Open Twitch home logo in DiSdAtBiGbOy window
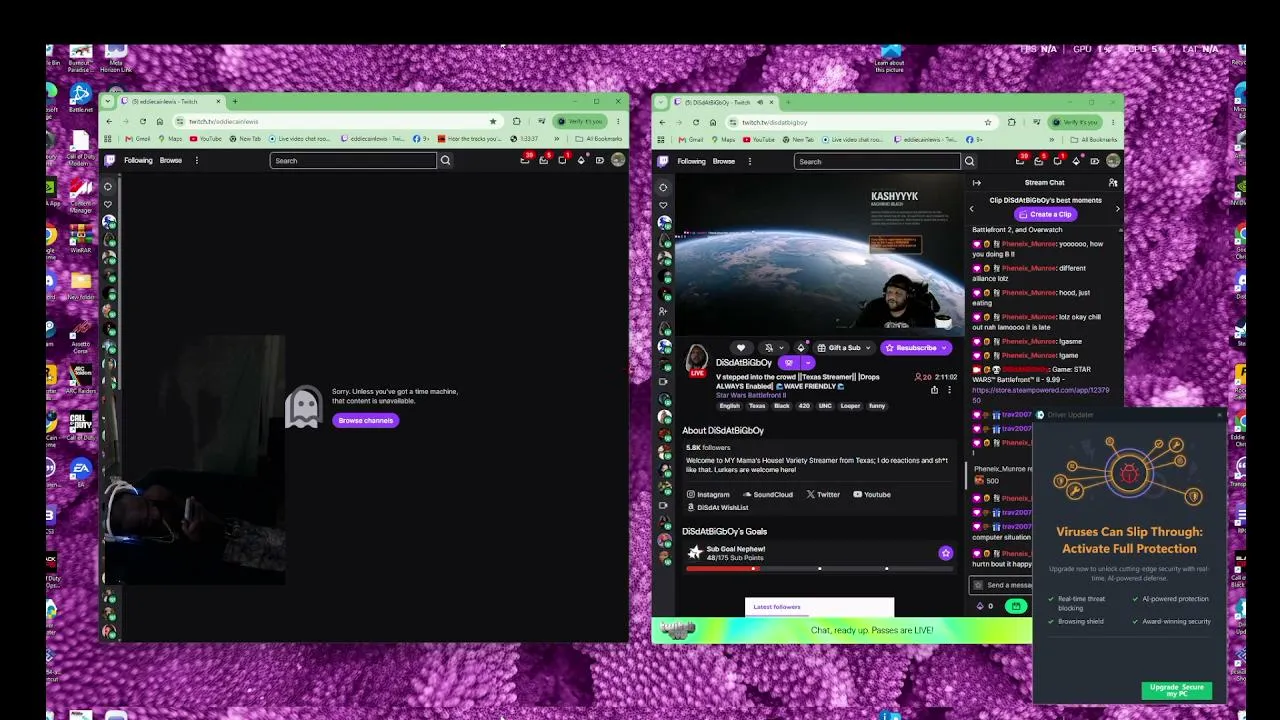 point(663,161)
